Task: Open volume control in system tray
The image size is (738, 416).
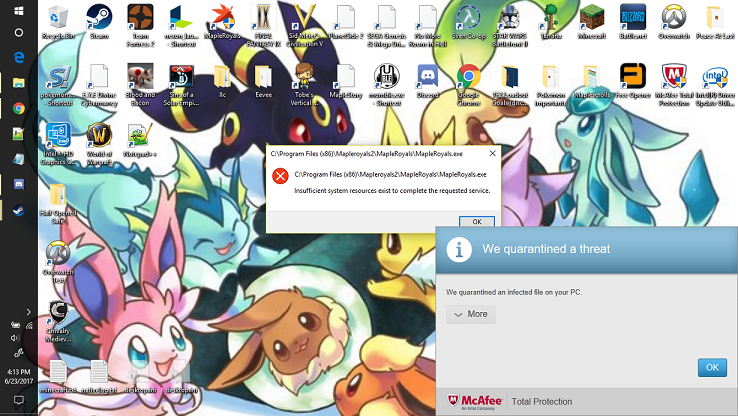Action: 15,338
